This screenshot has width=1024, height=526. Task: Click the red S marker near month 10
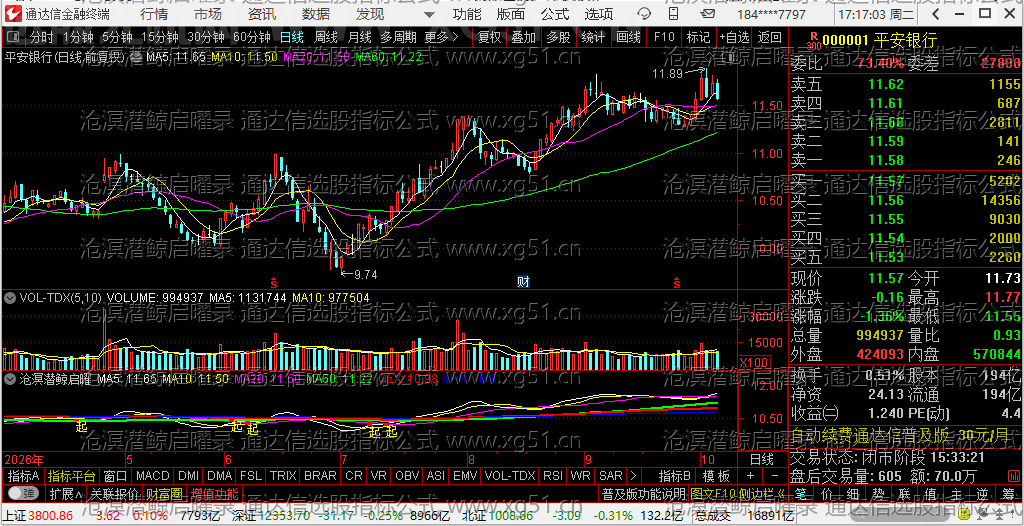click(x=677, y=283)
